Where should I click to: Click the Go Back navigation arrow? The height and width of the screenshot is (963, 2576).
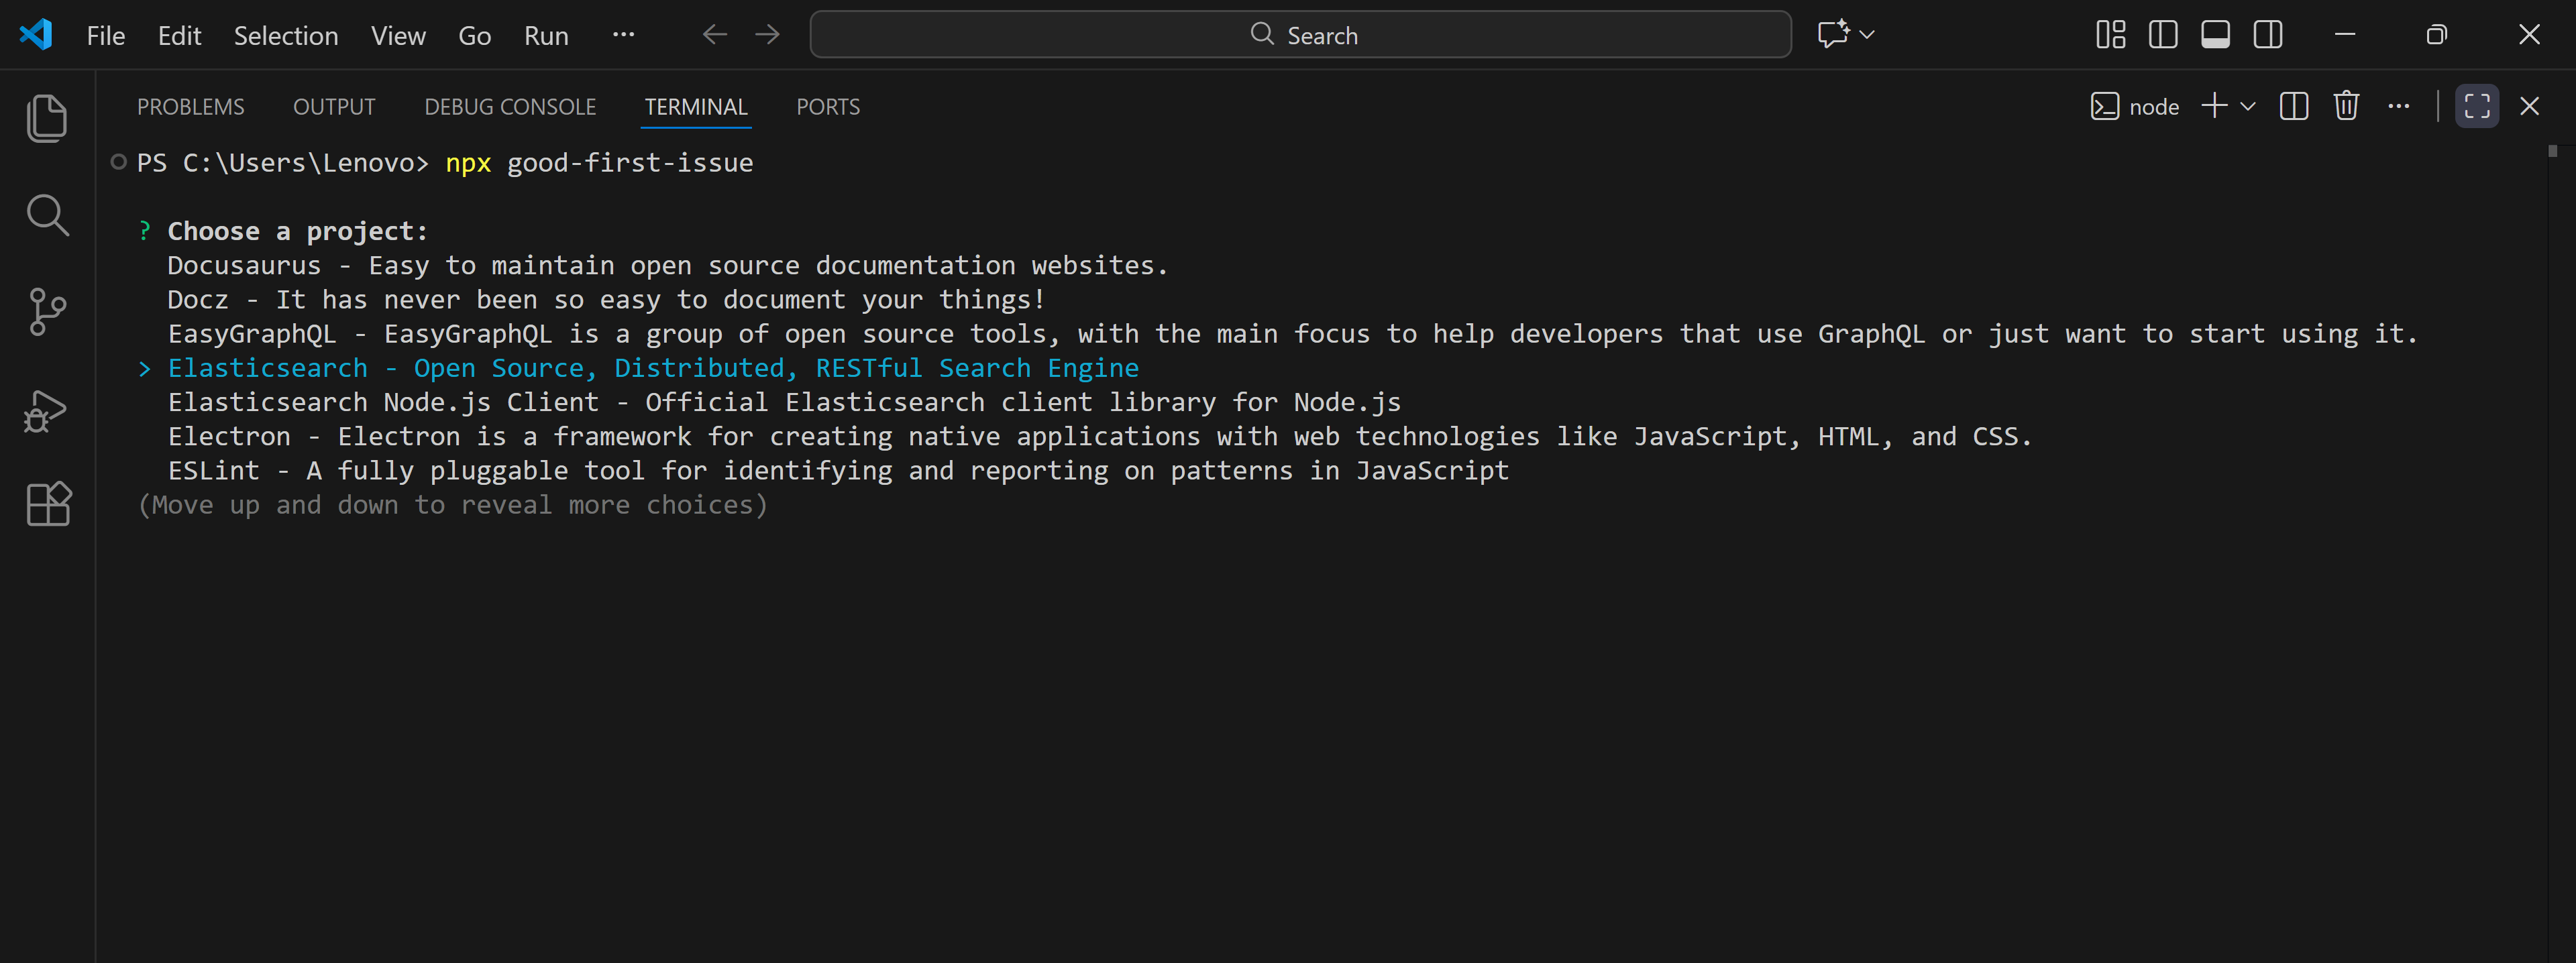pyautogui.click(x=714, y=34)
